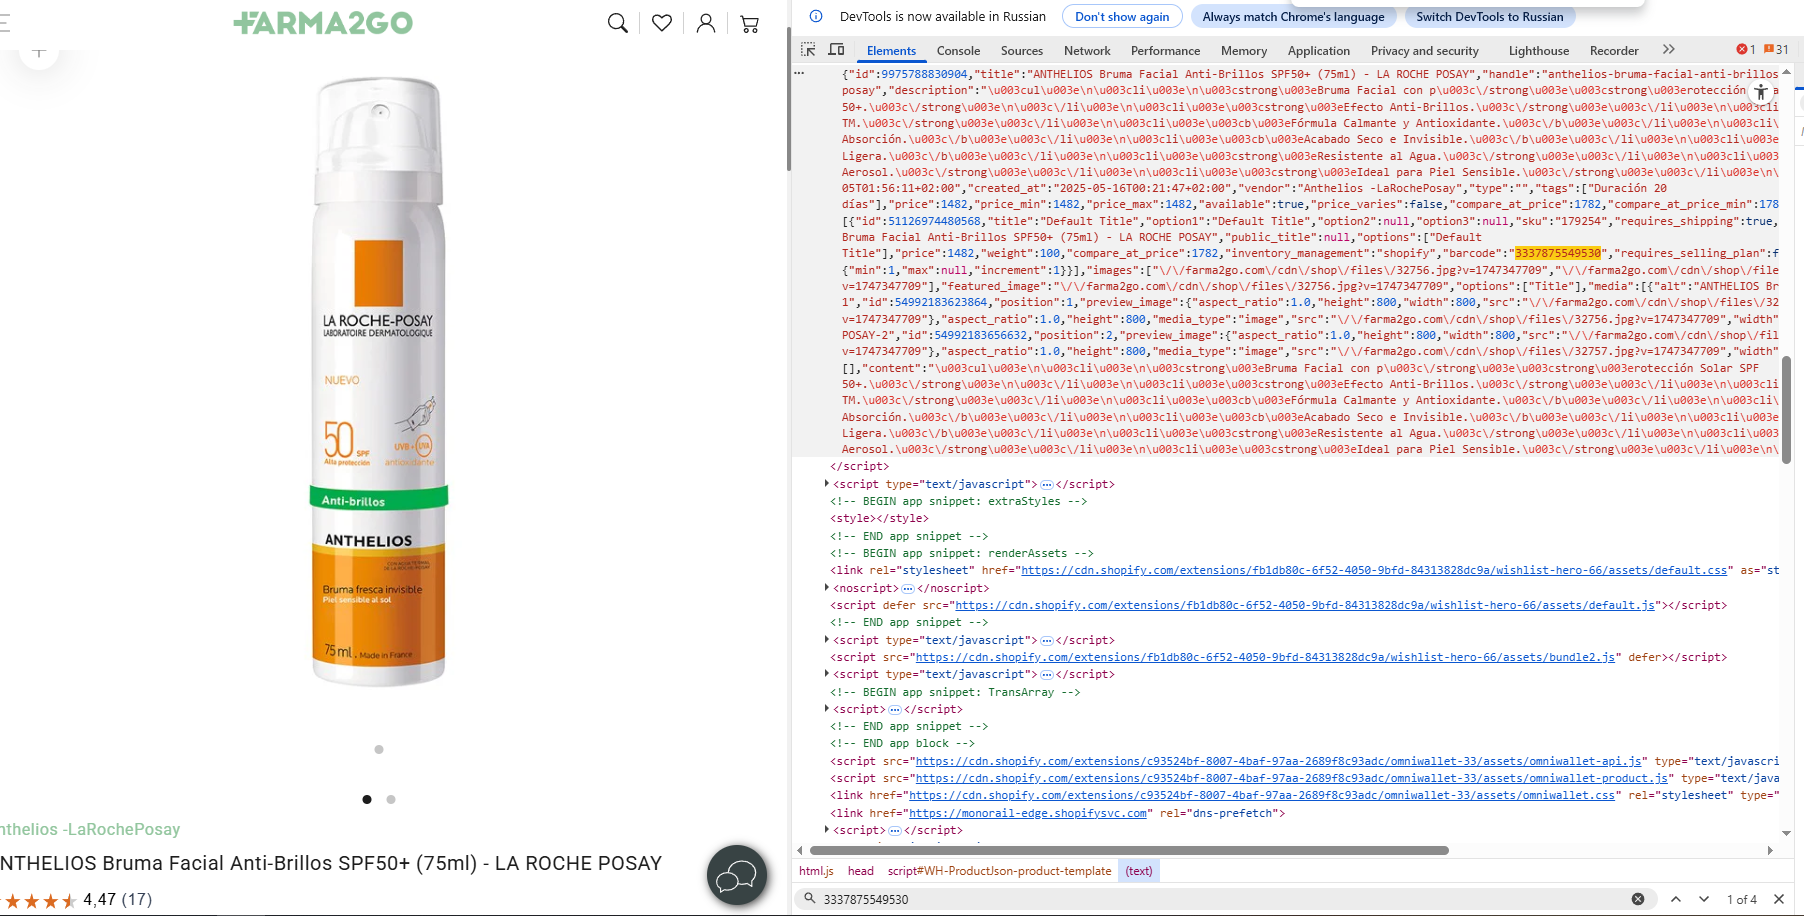Open the omniwallet.css link

point(1262,795)
